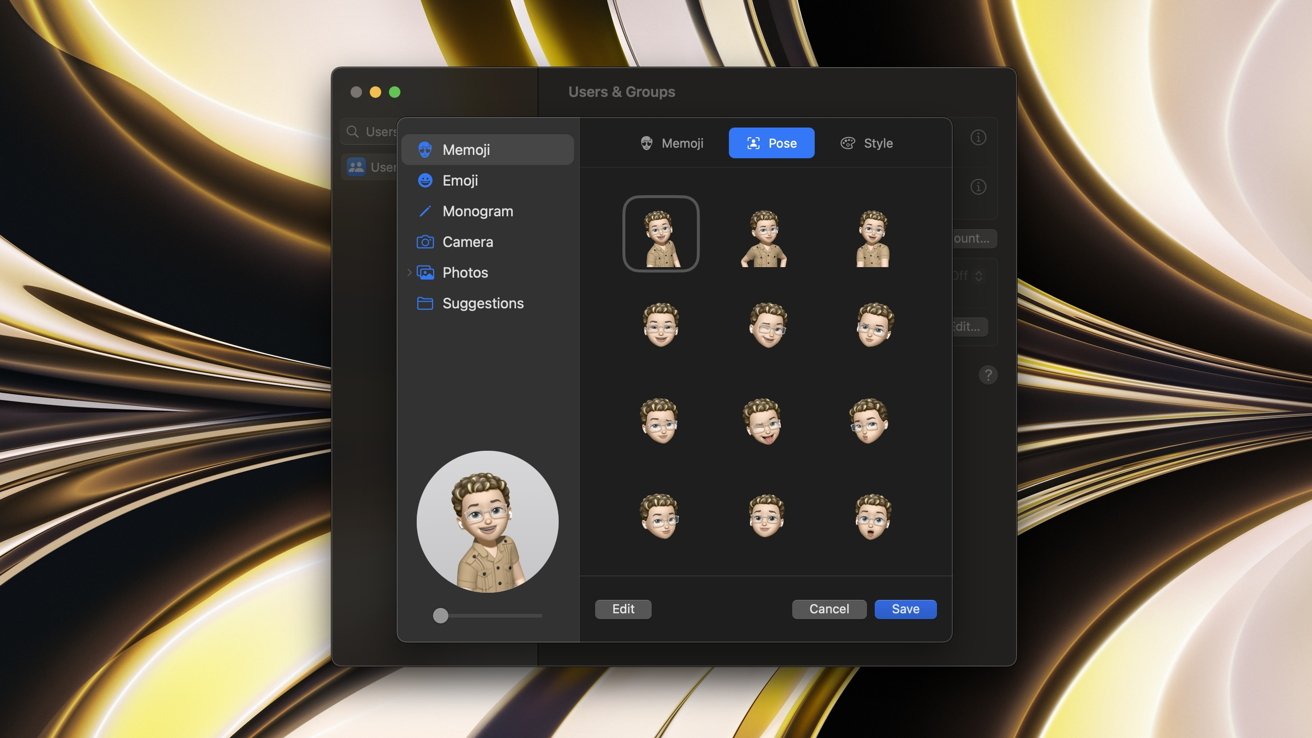This screenshot has width=1312, height=738.
Task: Switch to the Style tab
Action: pos(866,143)
